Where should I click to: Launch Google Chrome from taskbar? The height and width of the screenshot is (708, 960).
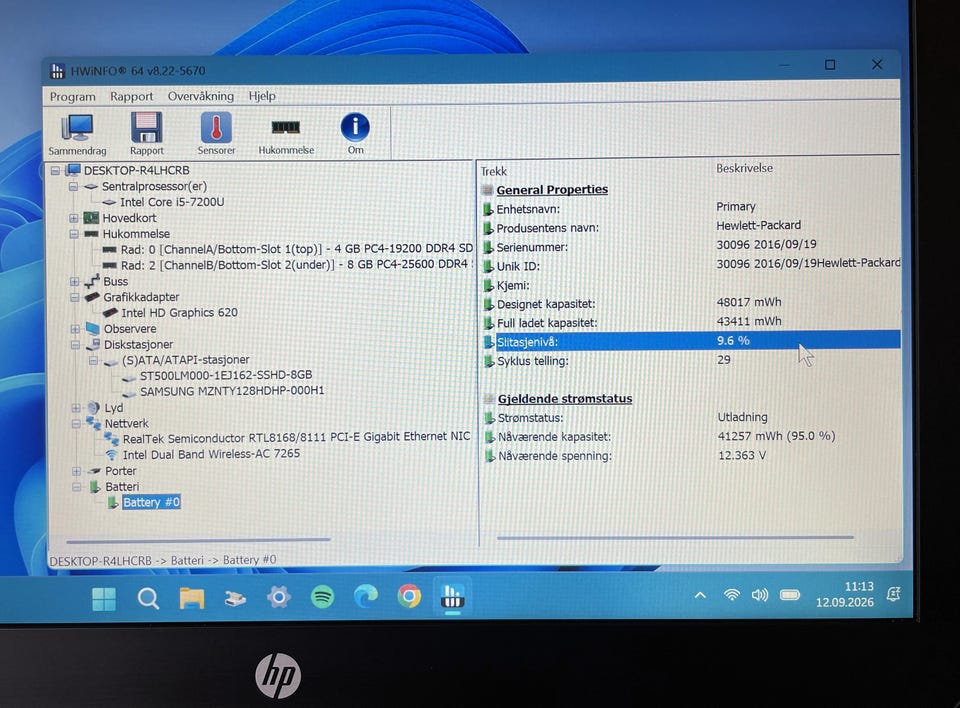point(409,596)
